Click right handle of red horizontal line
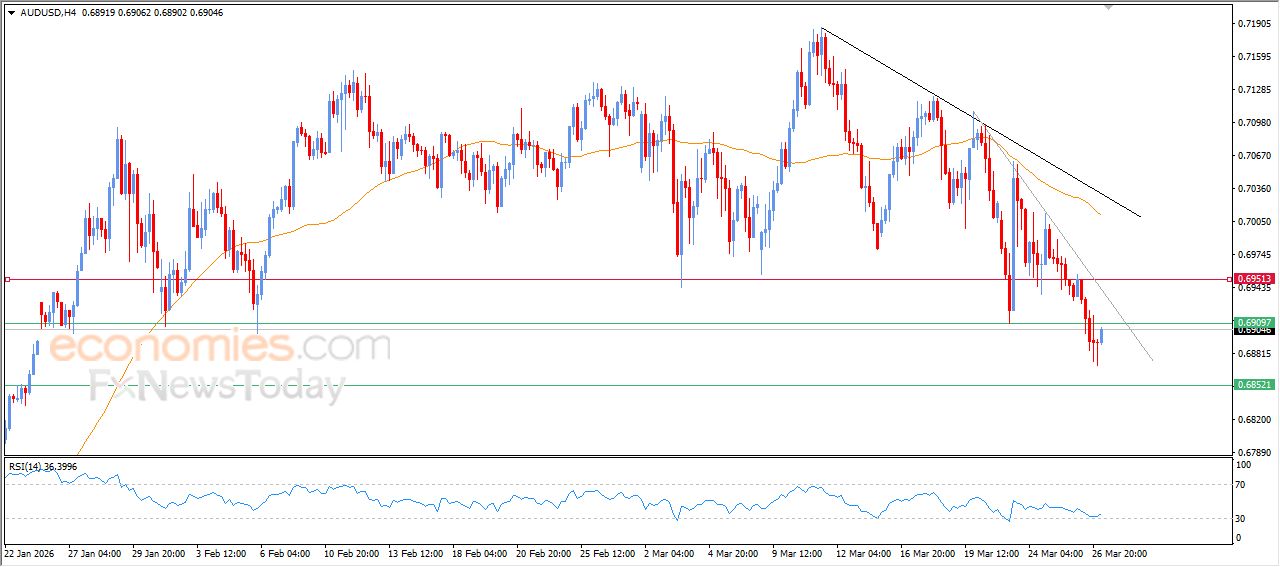Screen dimensions: 1280x567 [x=1230, y=280]
